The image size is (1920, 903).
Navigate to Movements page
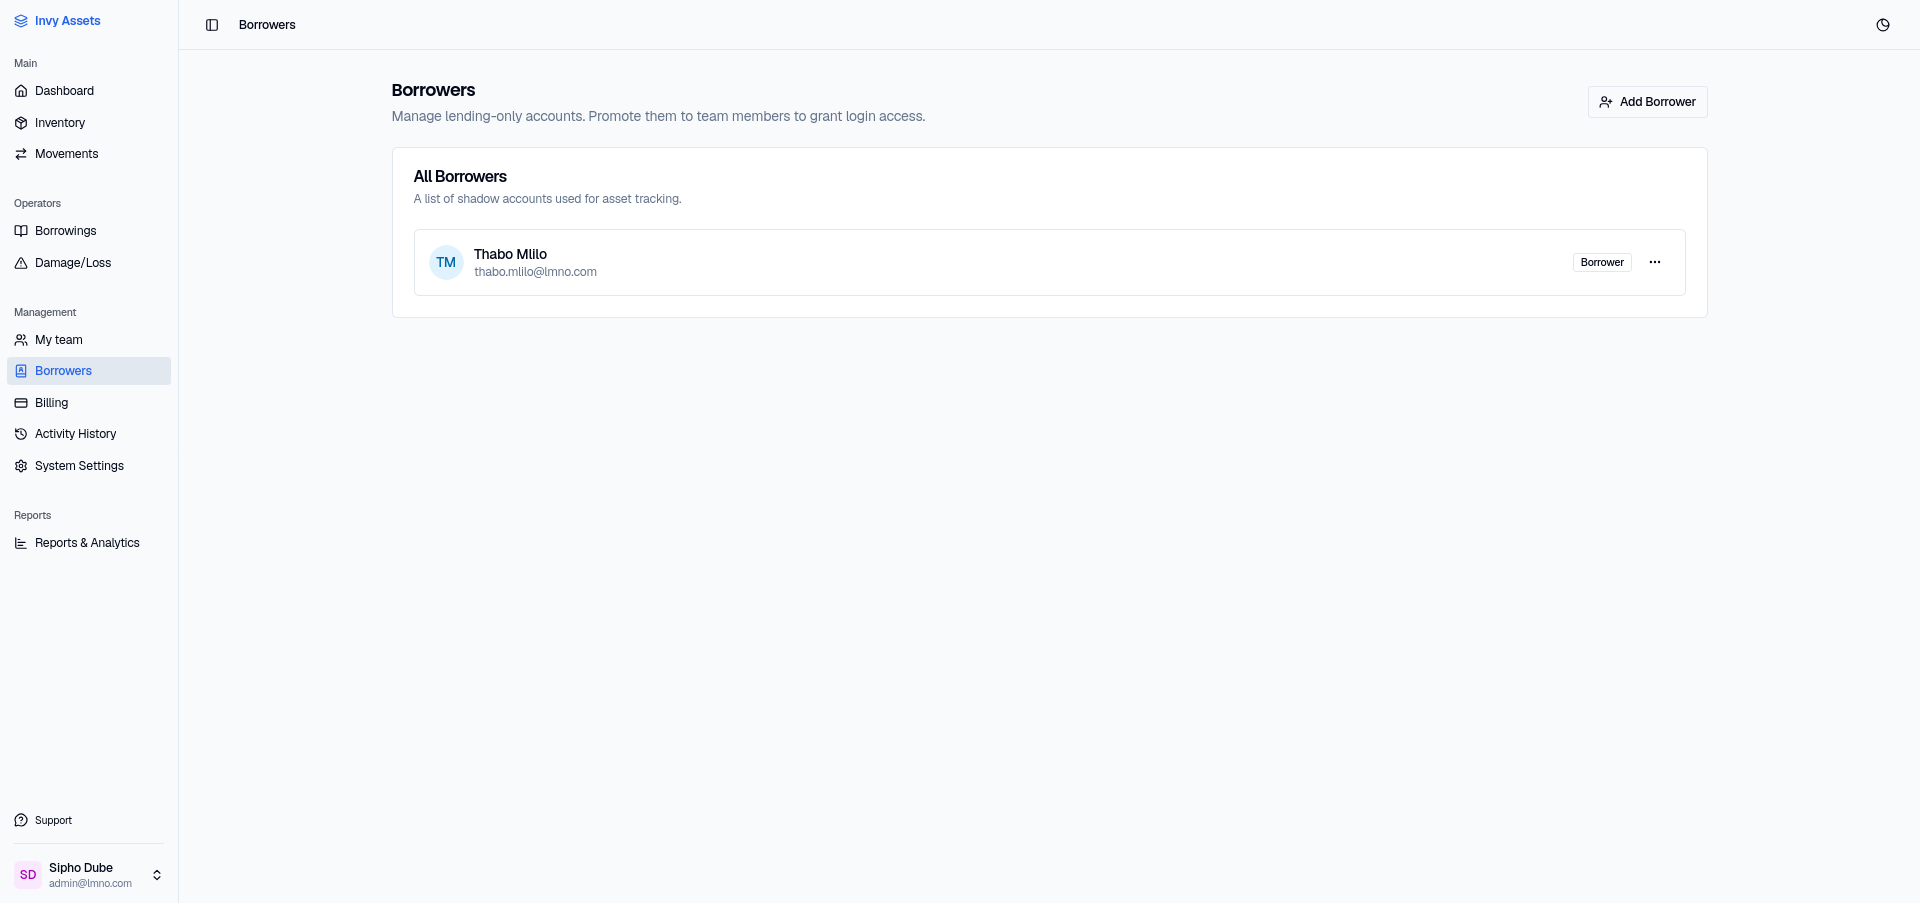pyautogui.click(x=89, y=154)
